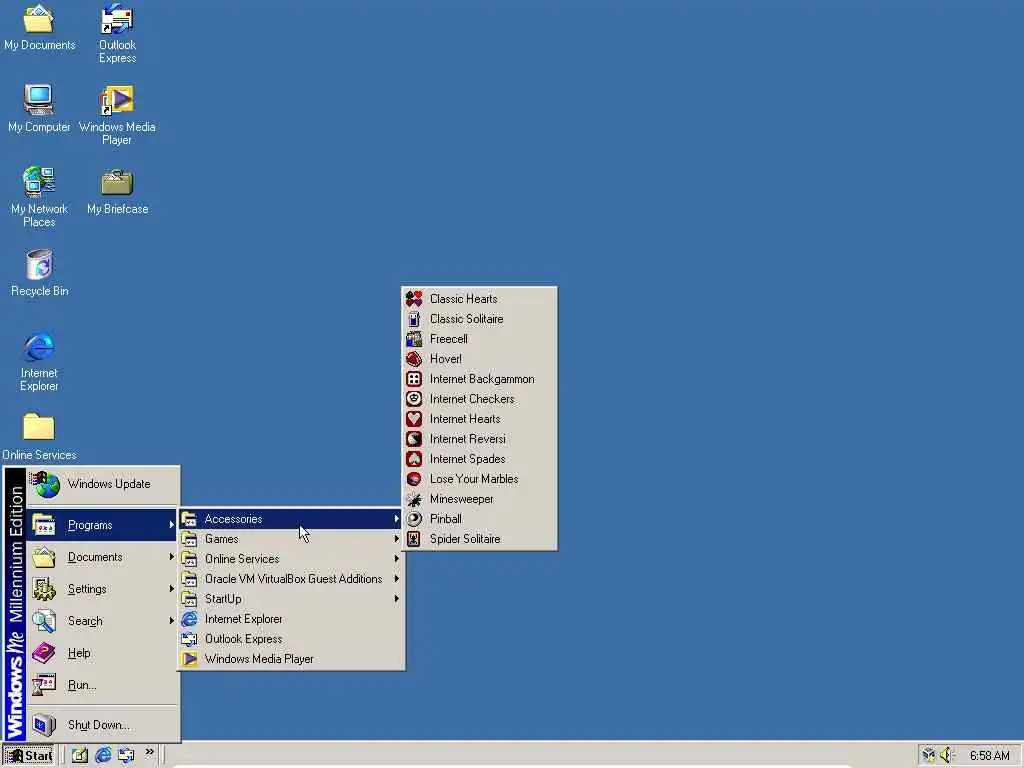The image size is (1024, 768).
Task: Click the StartUp folder icon
Action: point(189,599)
